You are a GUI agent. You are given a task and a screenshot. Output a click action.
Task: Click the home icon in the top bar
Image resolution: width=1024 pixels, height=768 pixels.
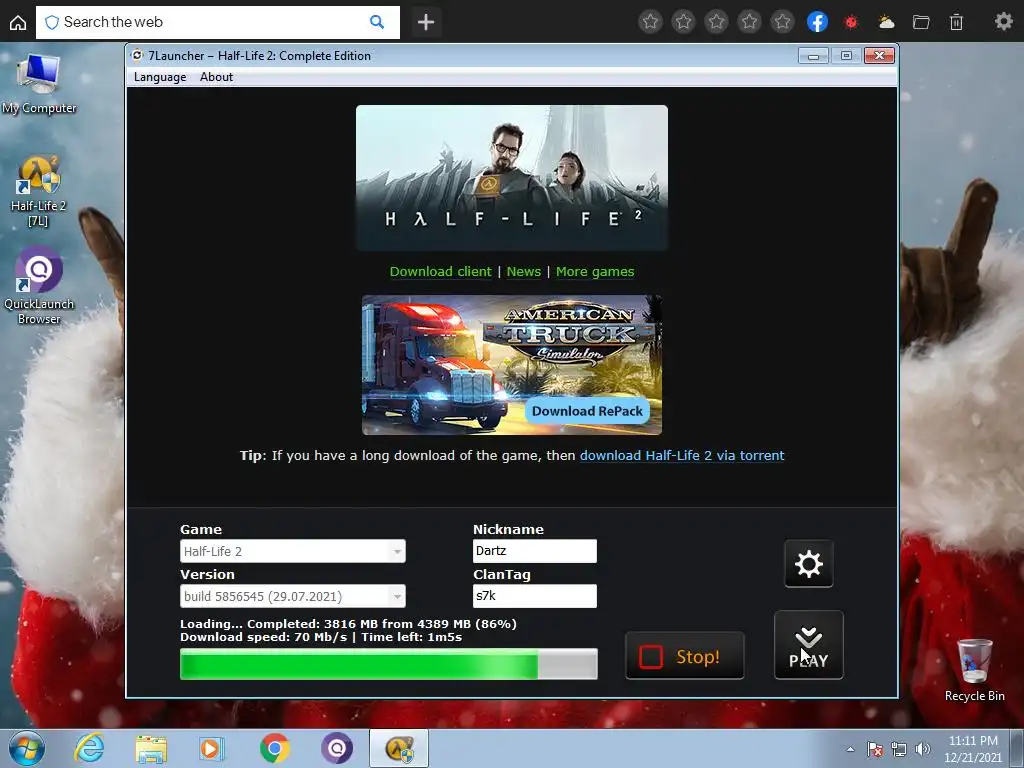18,22
